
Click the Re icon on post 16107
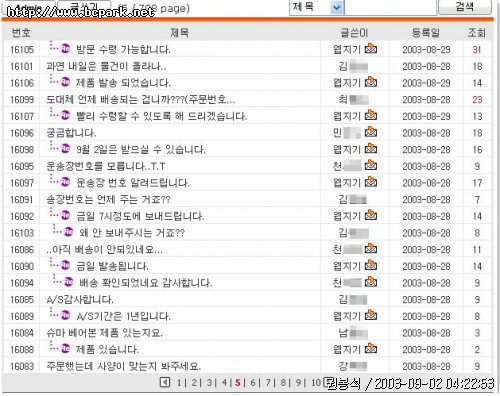[65, 115]
